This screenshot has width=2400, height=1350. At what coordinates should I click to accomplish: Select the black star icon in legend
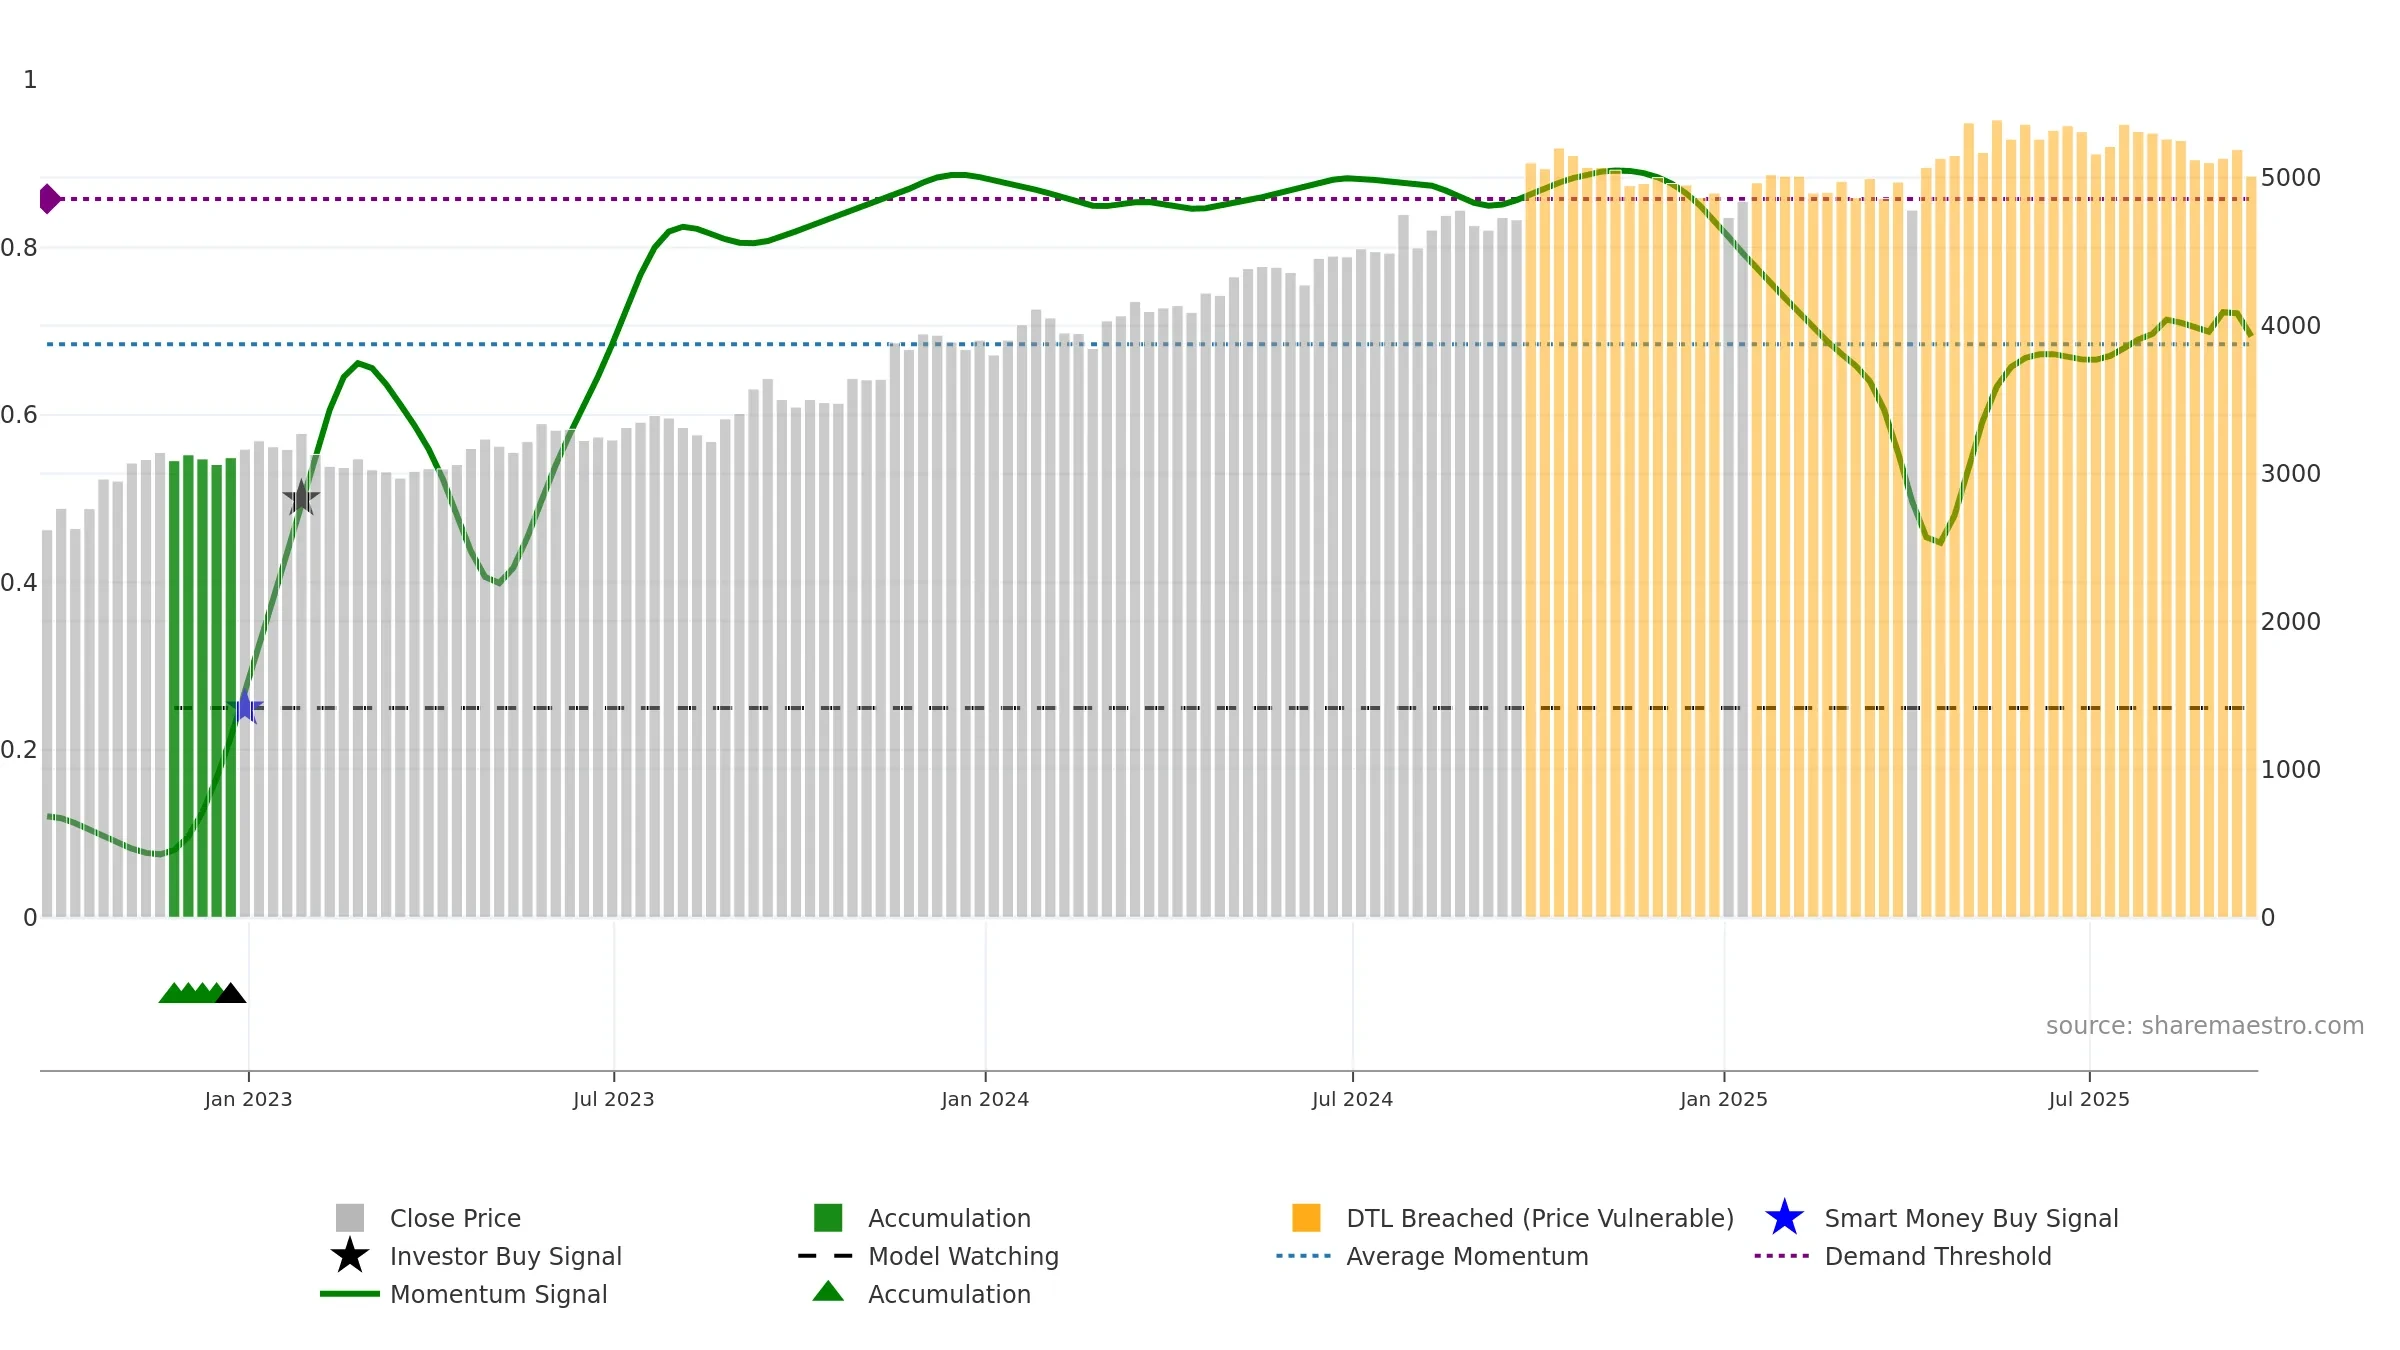click(350, 1255)
